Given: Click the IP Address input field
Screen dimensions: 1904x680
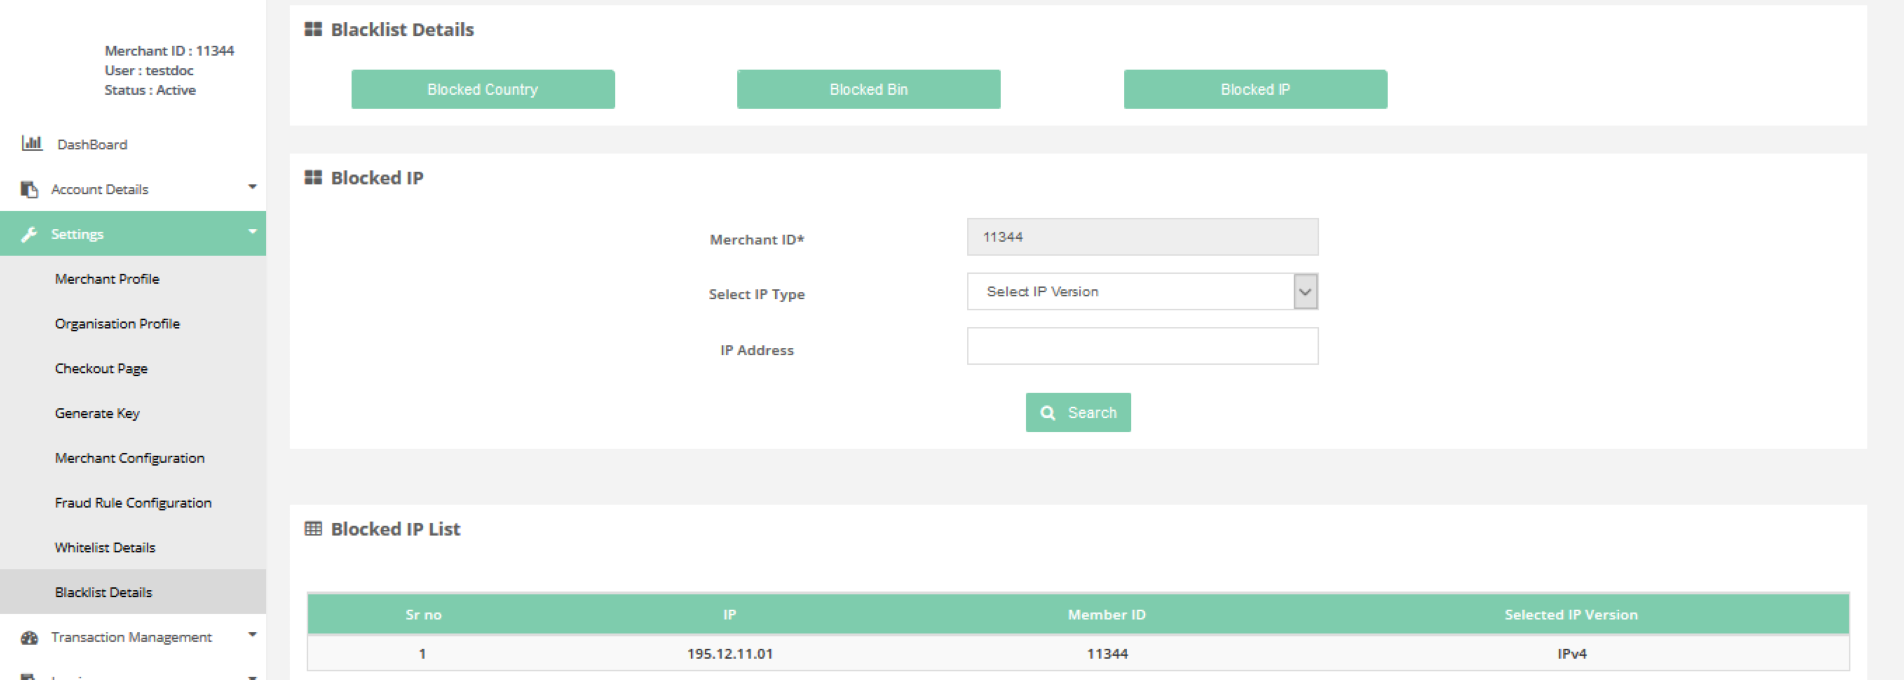Looking at the screenshot, I should 1142,347.
